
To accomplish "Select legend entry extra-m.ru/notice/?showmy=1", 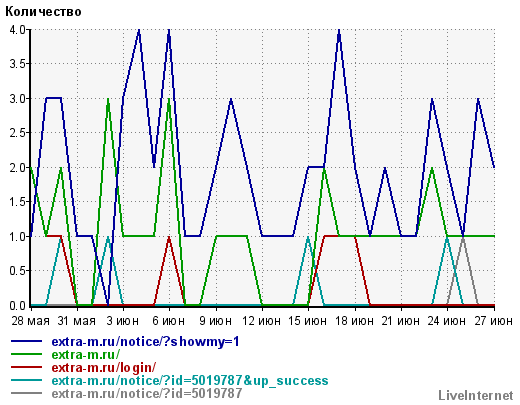I will tap(146, 342).
